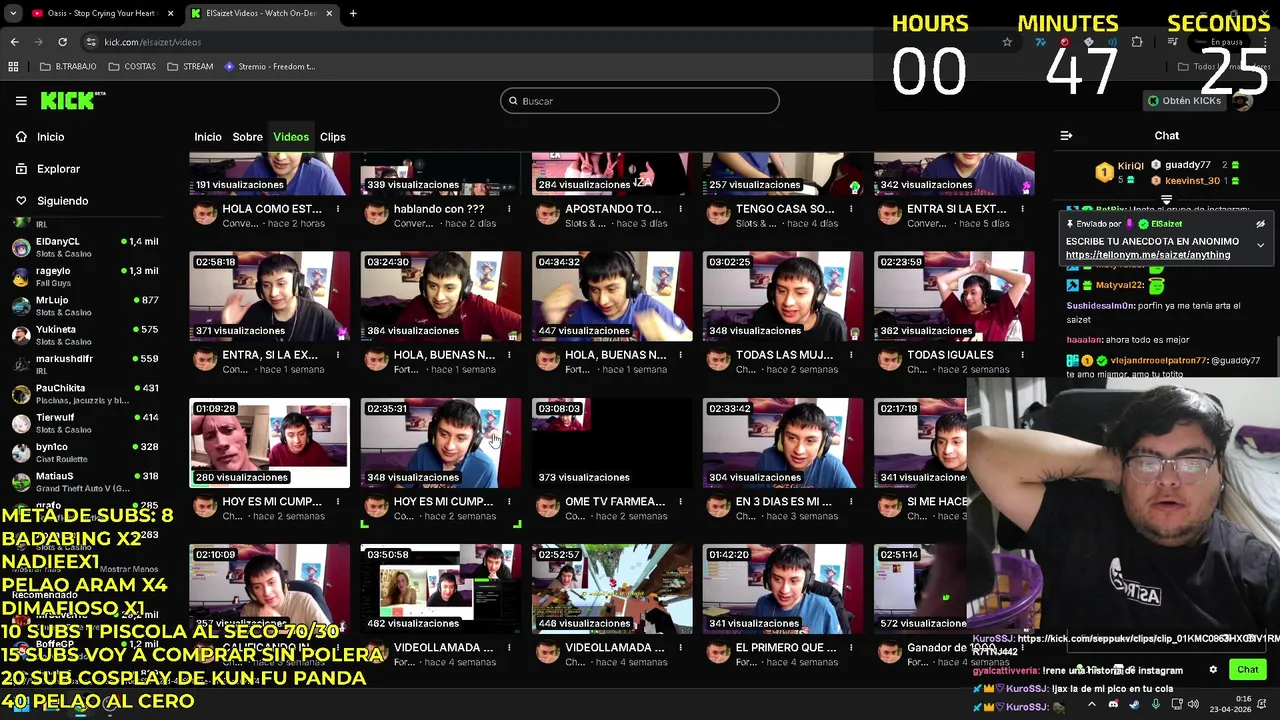
Task: Click the Obtén KICKs button
Action: [x=1185, y=101]
